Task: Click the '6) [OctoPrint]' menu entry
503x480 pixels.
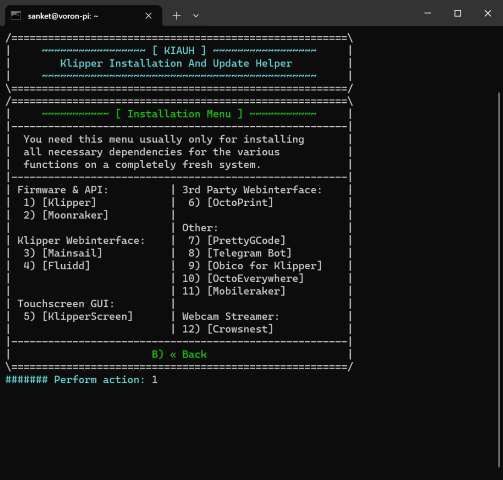Action: pos(230,202)
